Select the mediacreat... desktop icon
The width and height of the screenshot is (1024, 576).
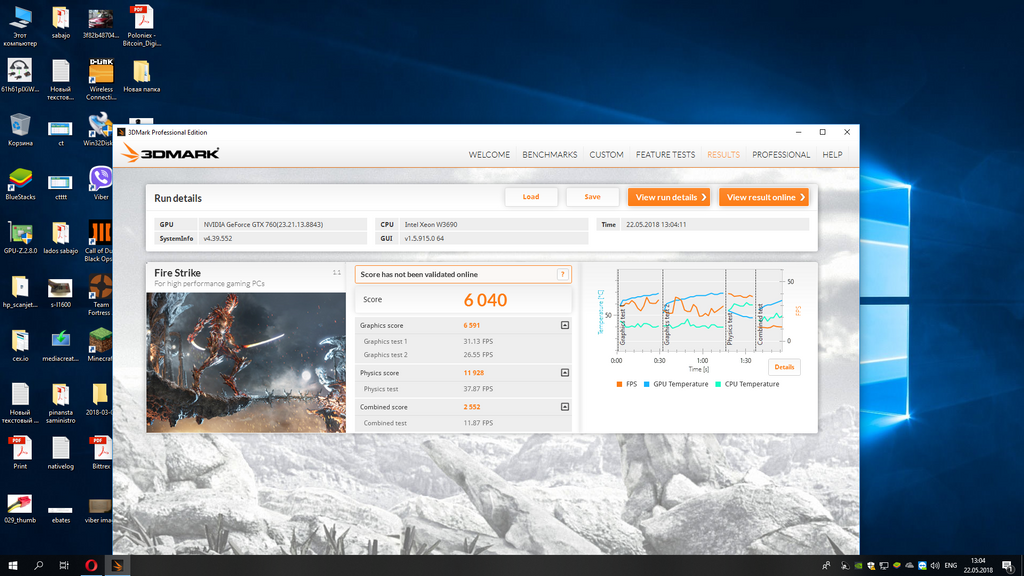point(61,345)
